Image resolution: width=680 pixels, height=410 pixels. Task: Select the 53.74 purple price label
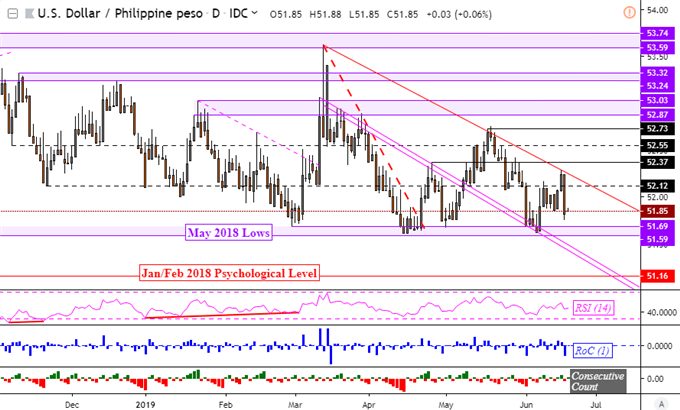click(657, 33)
